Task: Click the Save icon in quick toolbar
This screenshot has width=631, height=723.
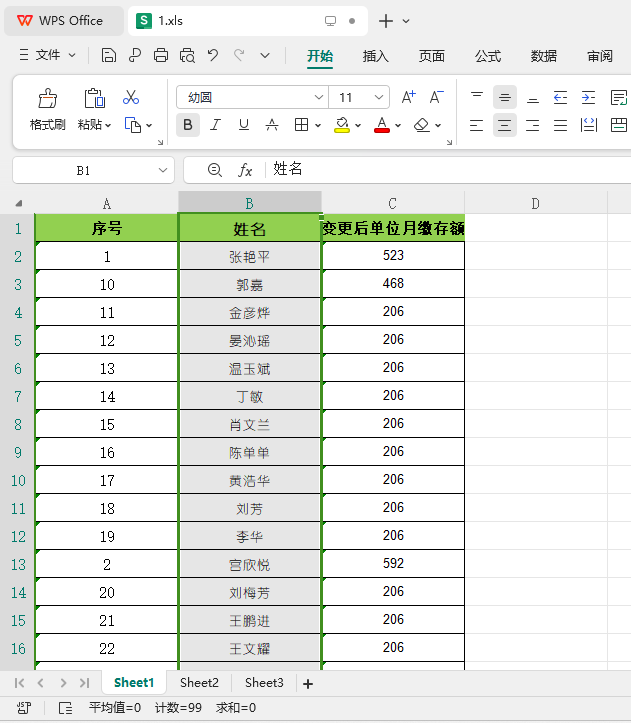Action: click(x=109, y=55)
